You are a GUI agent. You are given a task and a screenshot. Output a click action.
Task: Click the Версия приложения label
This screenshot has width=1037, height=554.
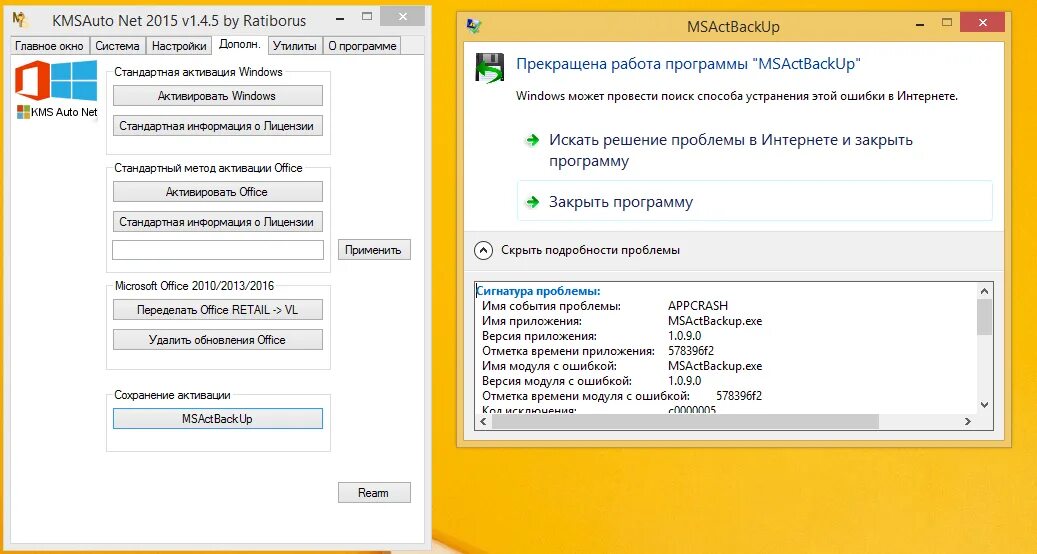[x=539, y=336]
